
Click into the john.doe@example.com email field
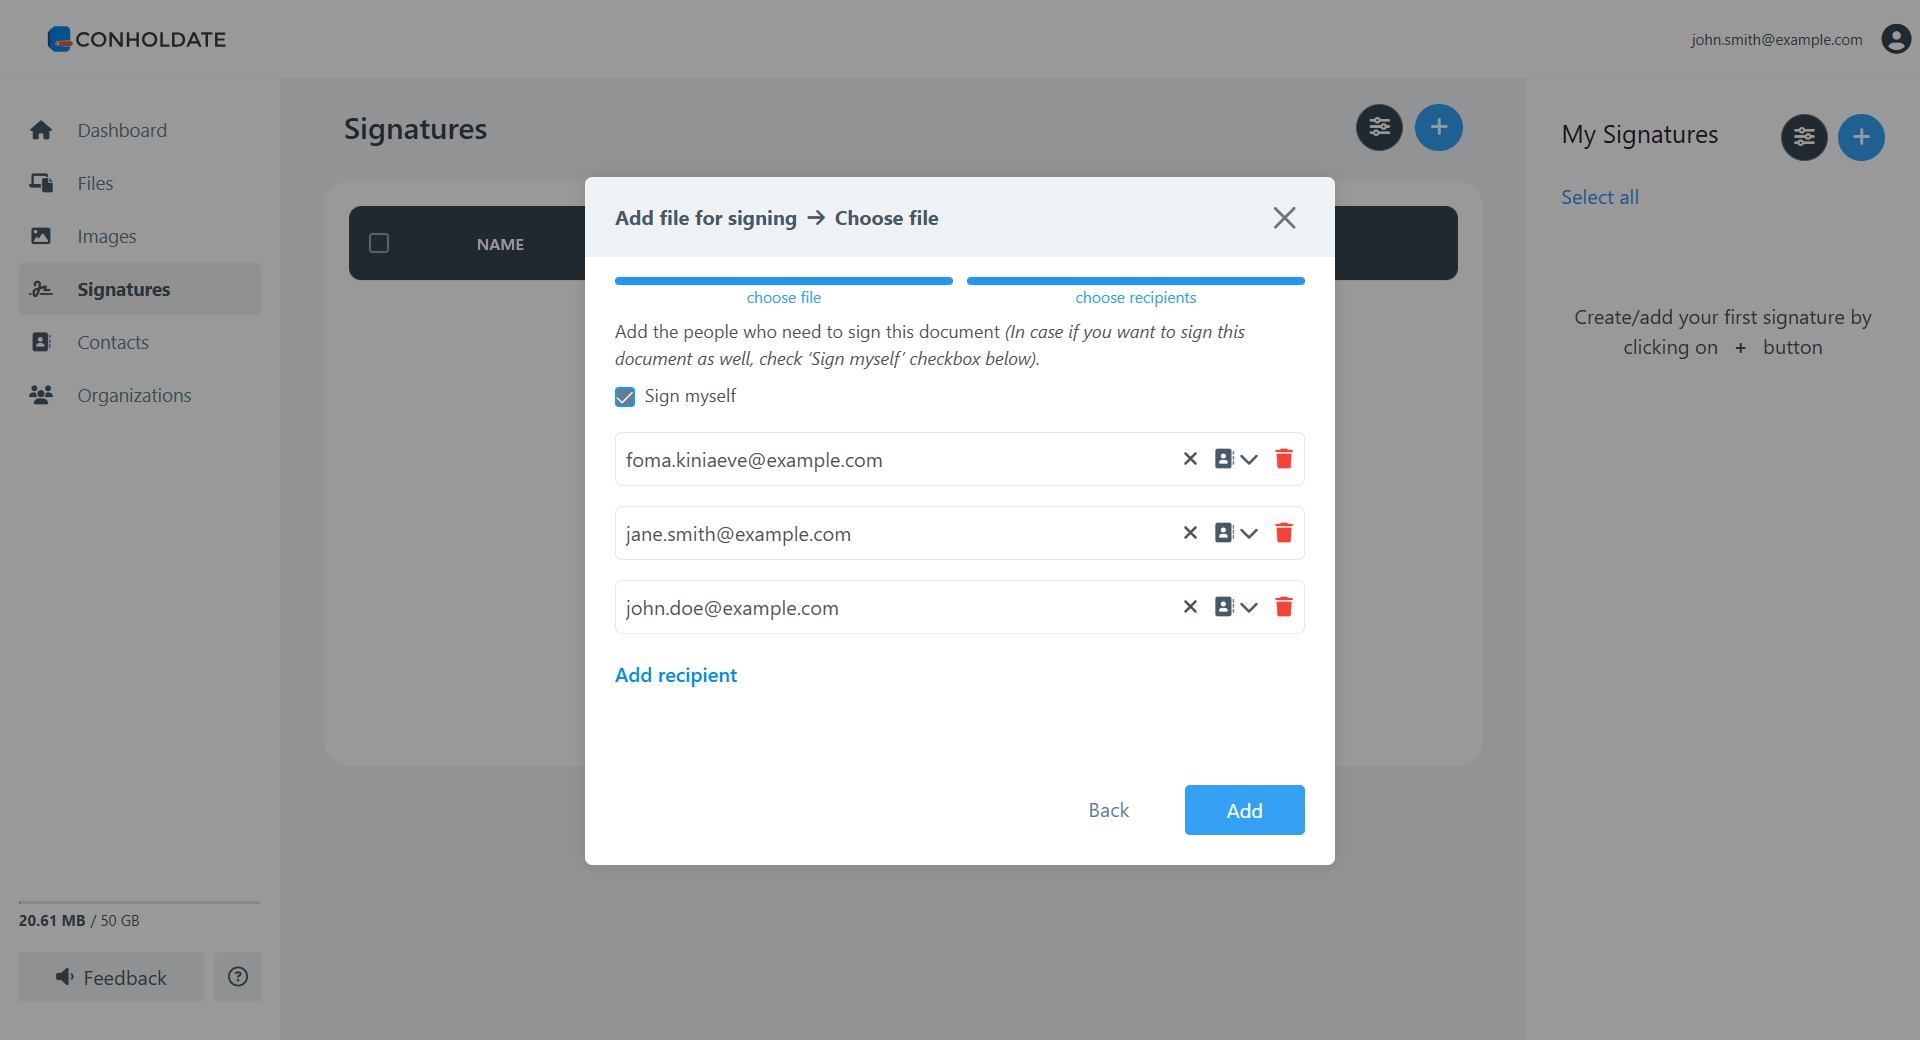890,608
